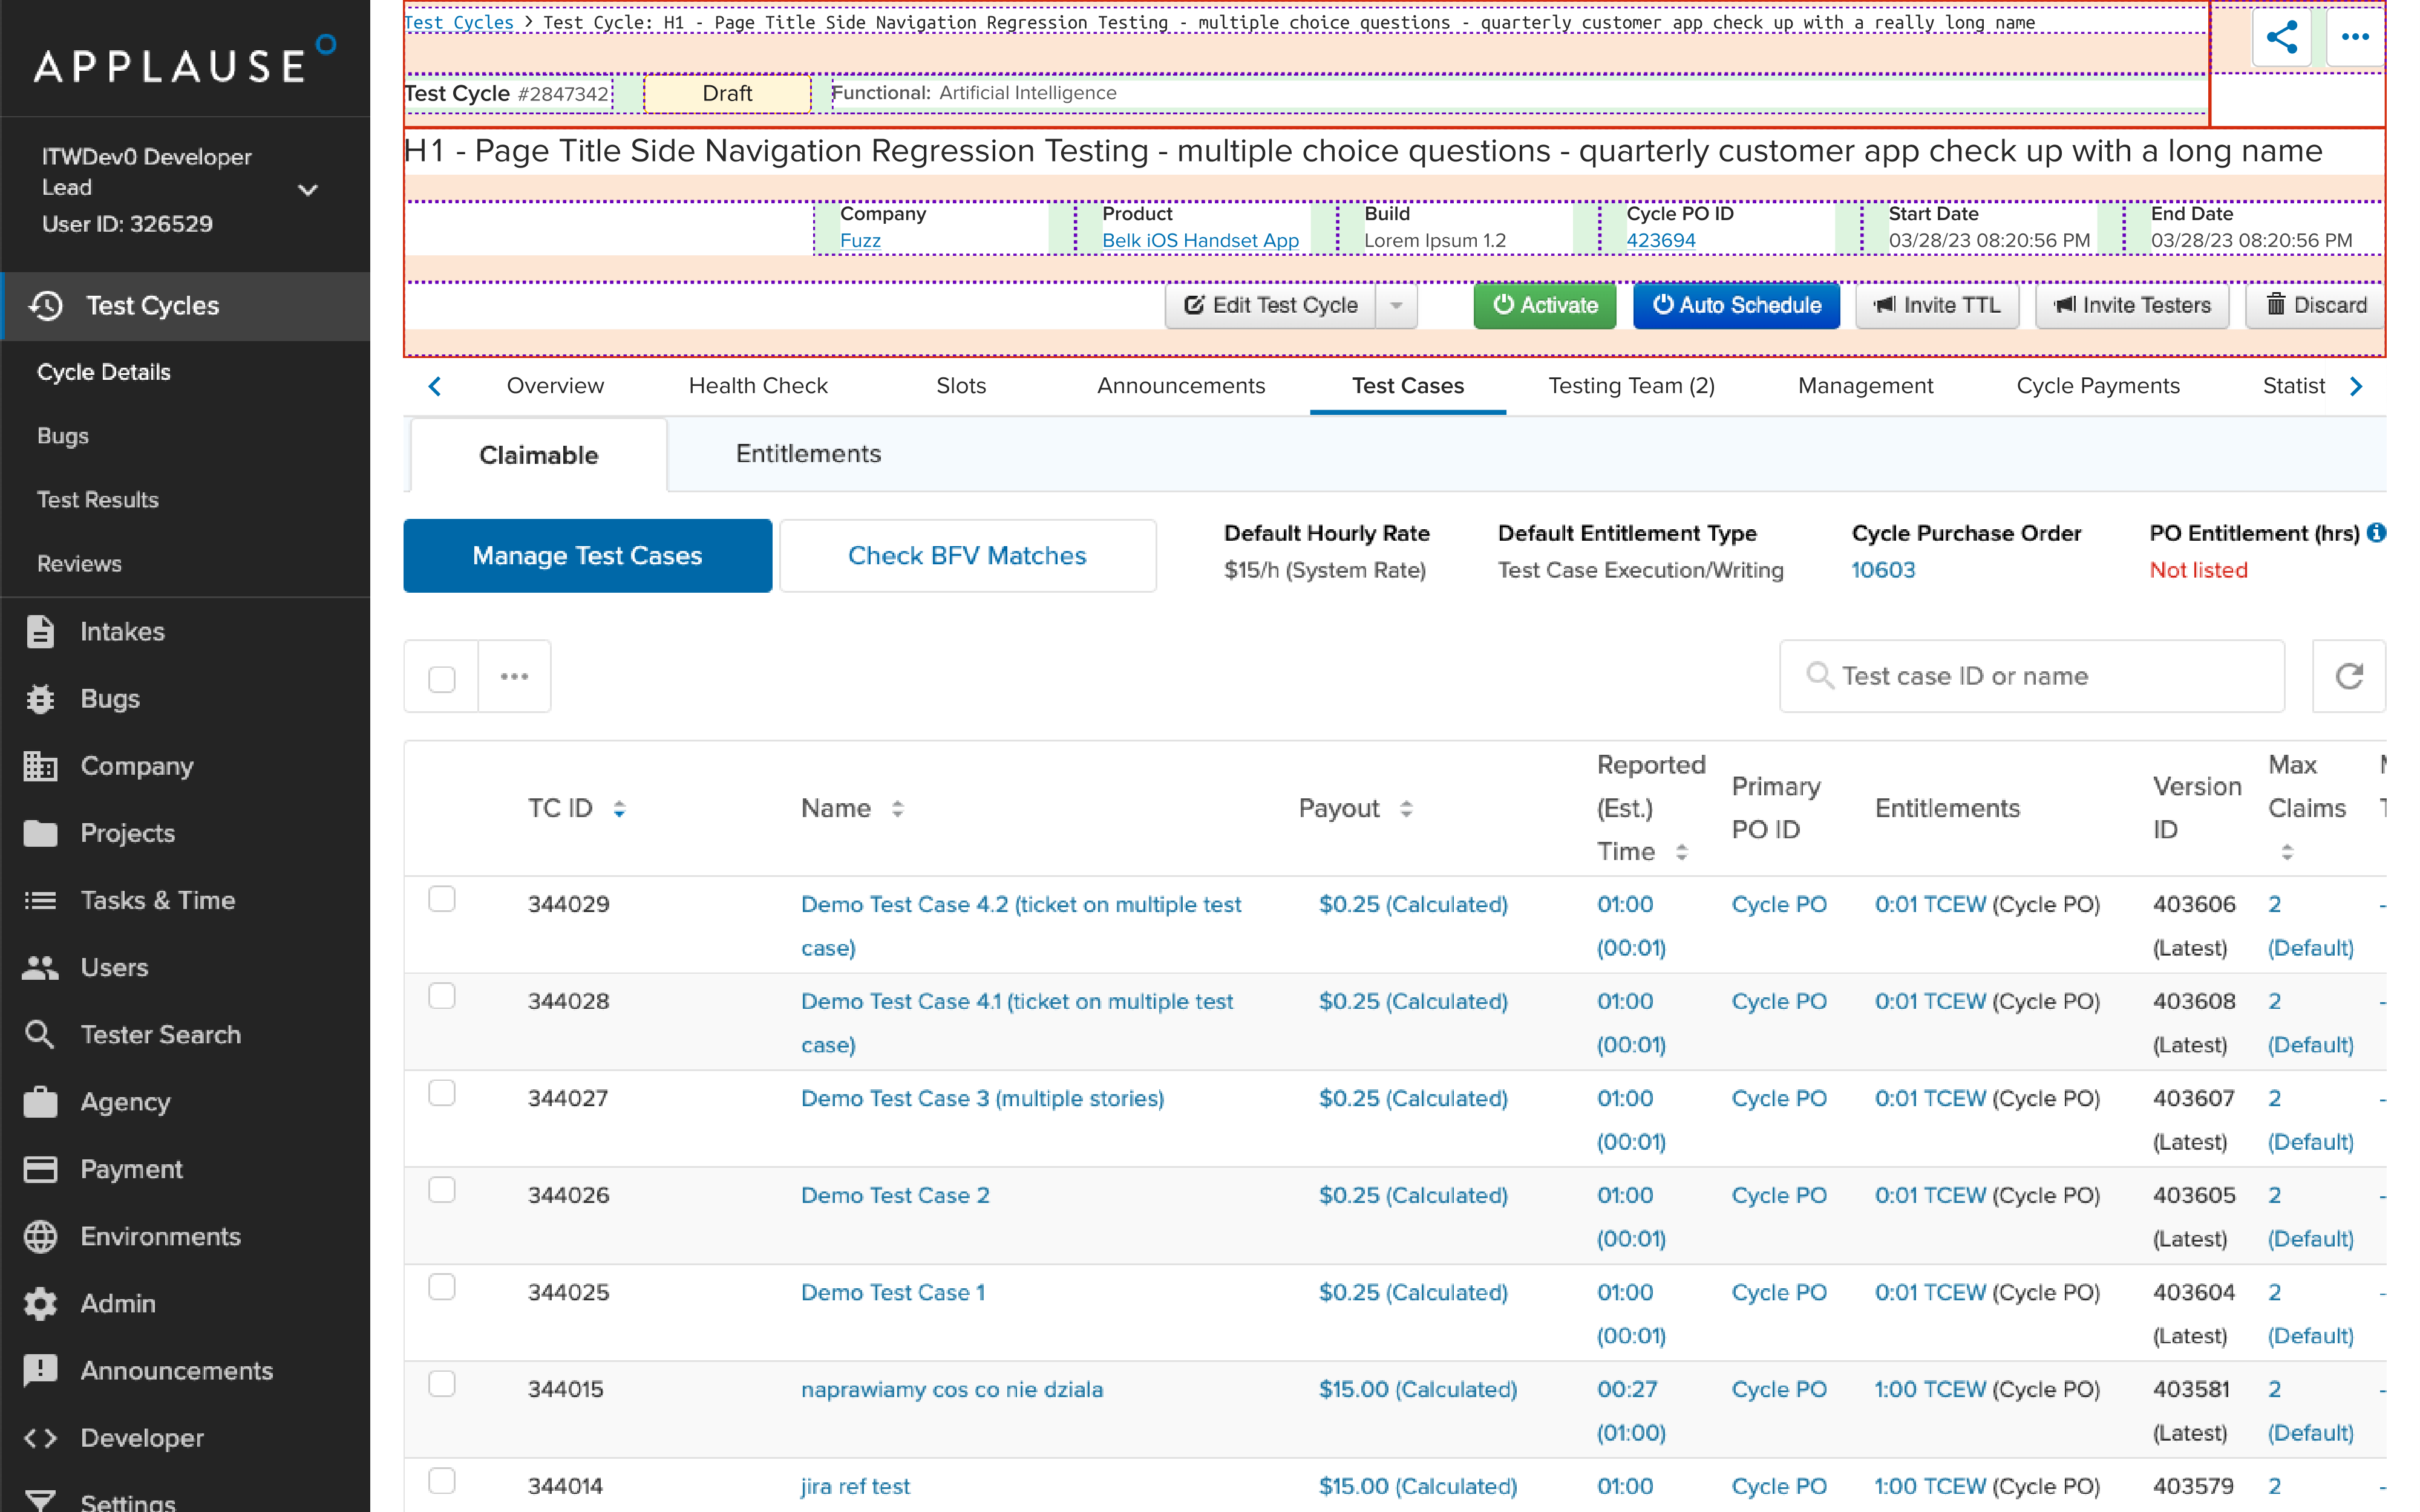Switch to the Testing Team (2) tab
Viewport: 2420px width, 1512px height.
tap(1631, 385)
